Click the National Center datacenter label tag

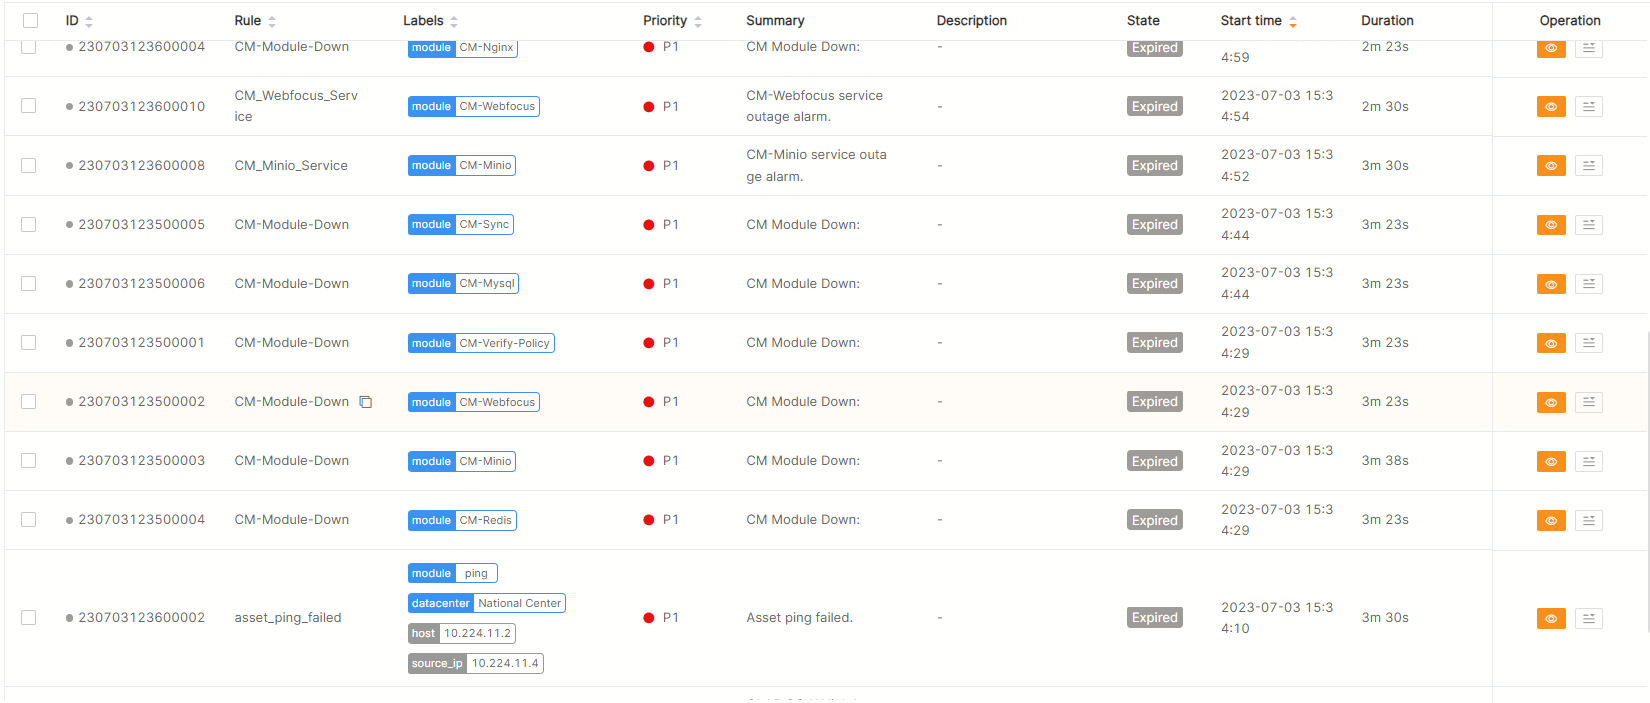519,603
